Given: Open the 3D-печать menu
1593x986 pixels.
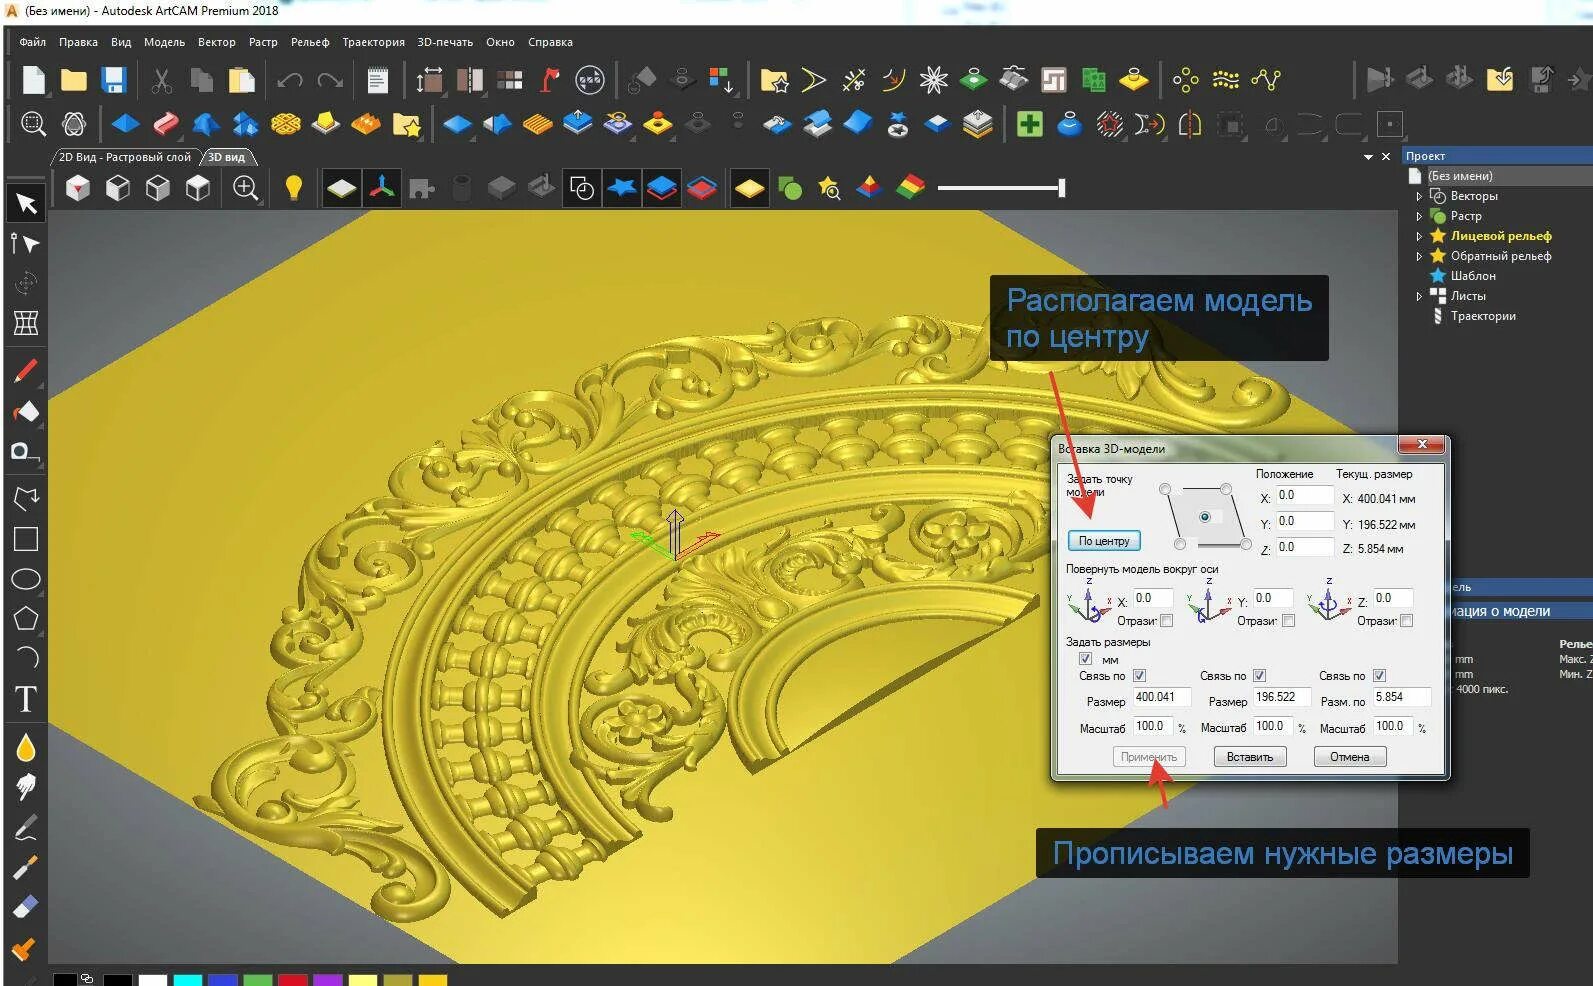Looking at the screenshot, I should pos(445,42).
